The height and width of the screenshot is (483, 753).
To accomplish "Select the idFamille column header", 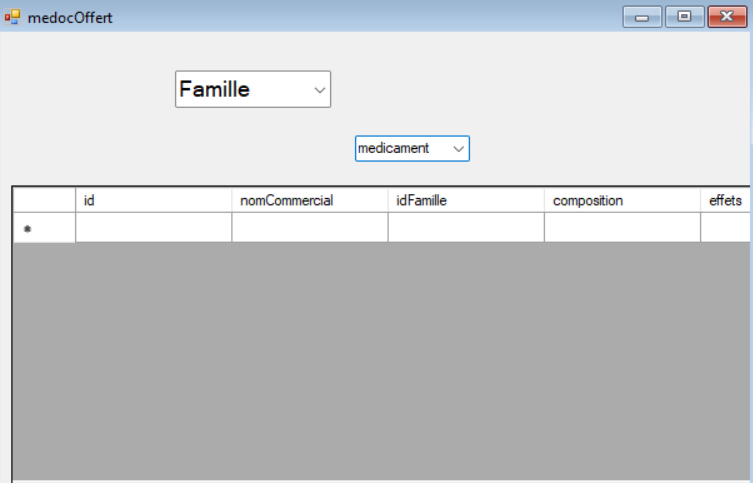I will (x=465, y=200).
